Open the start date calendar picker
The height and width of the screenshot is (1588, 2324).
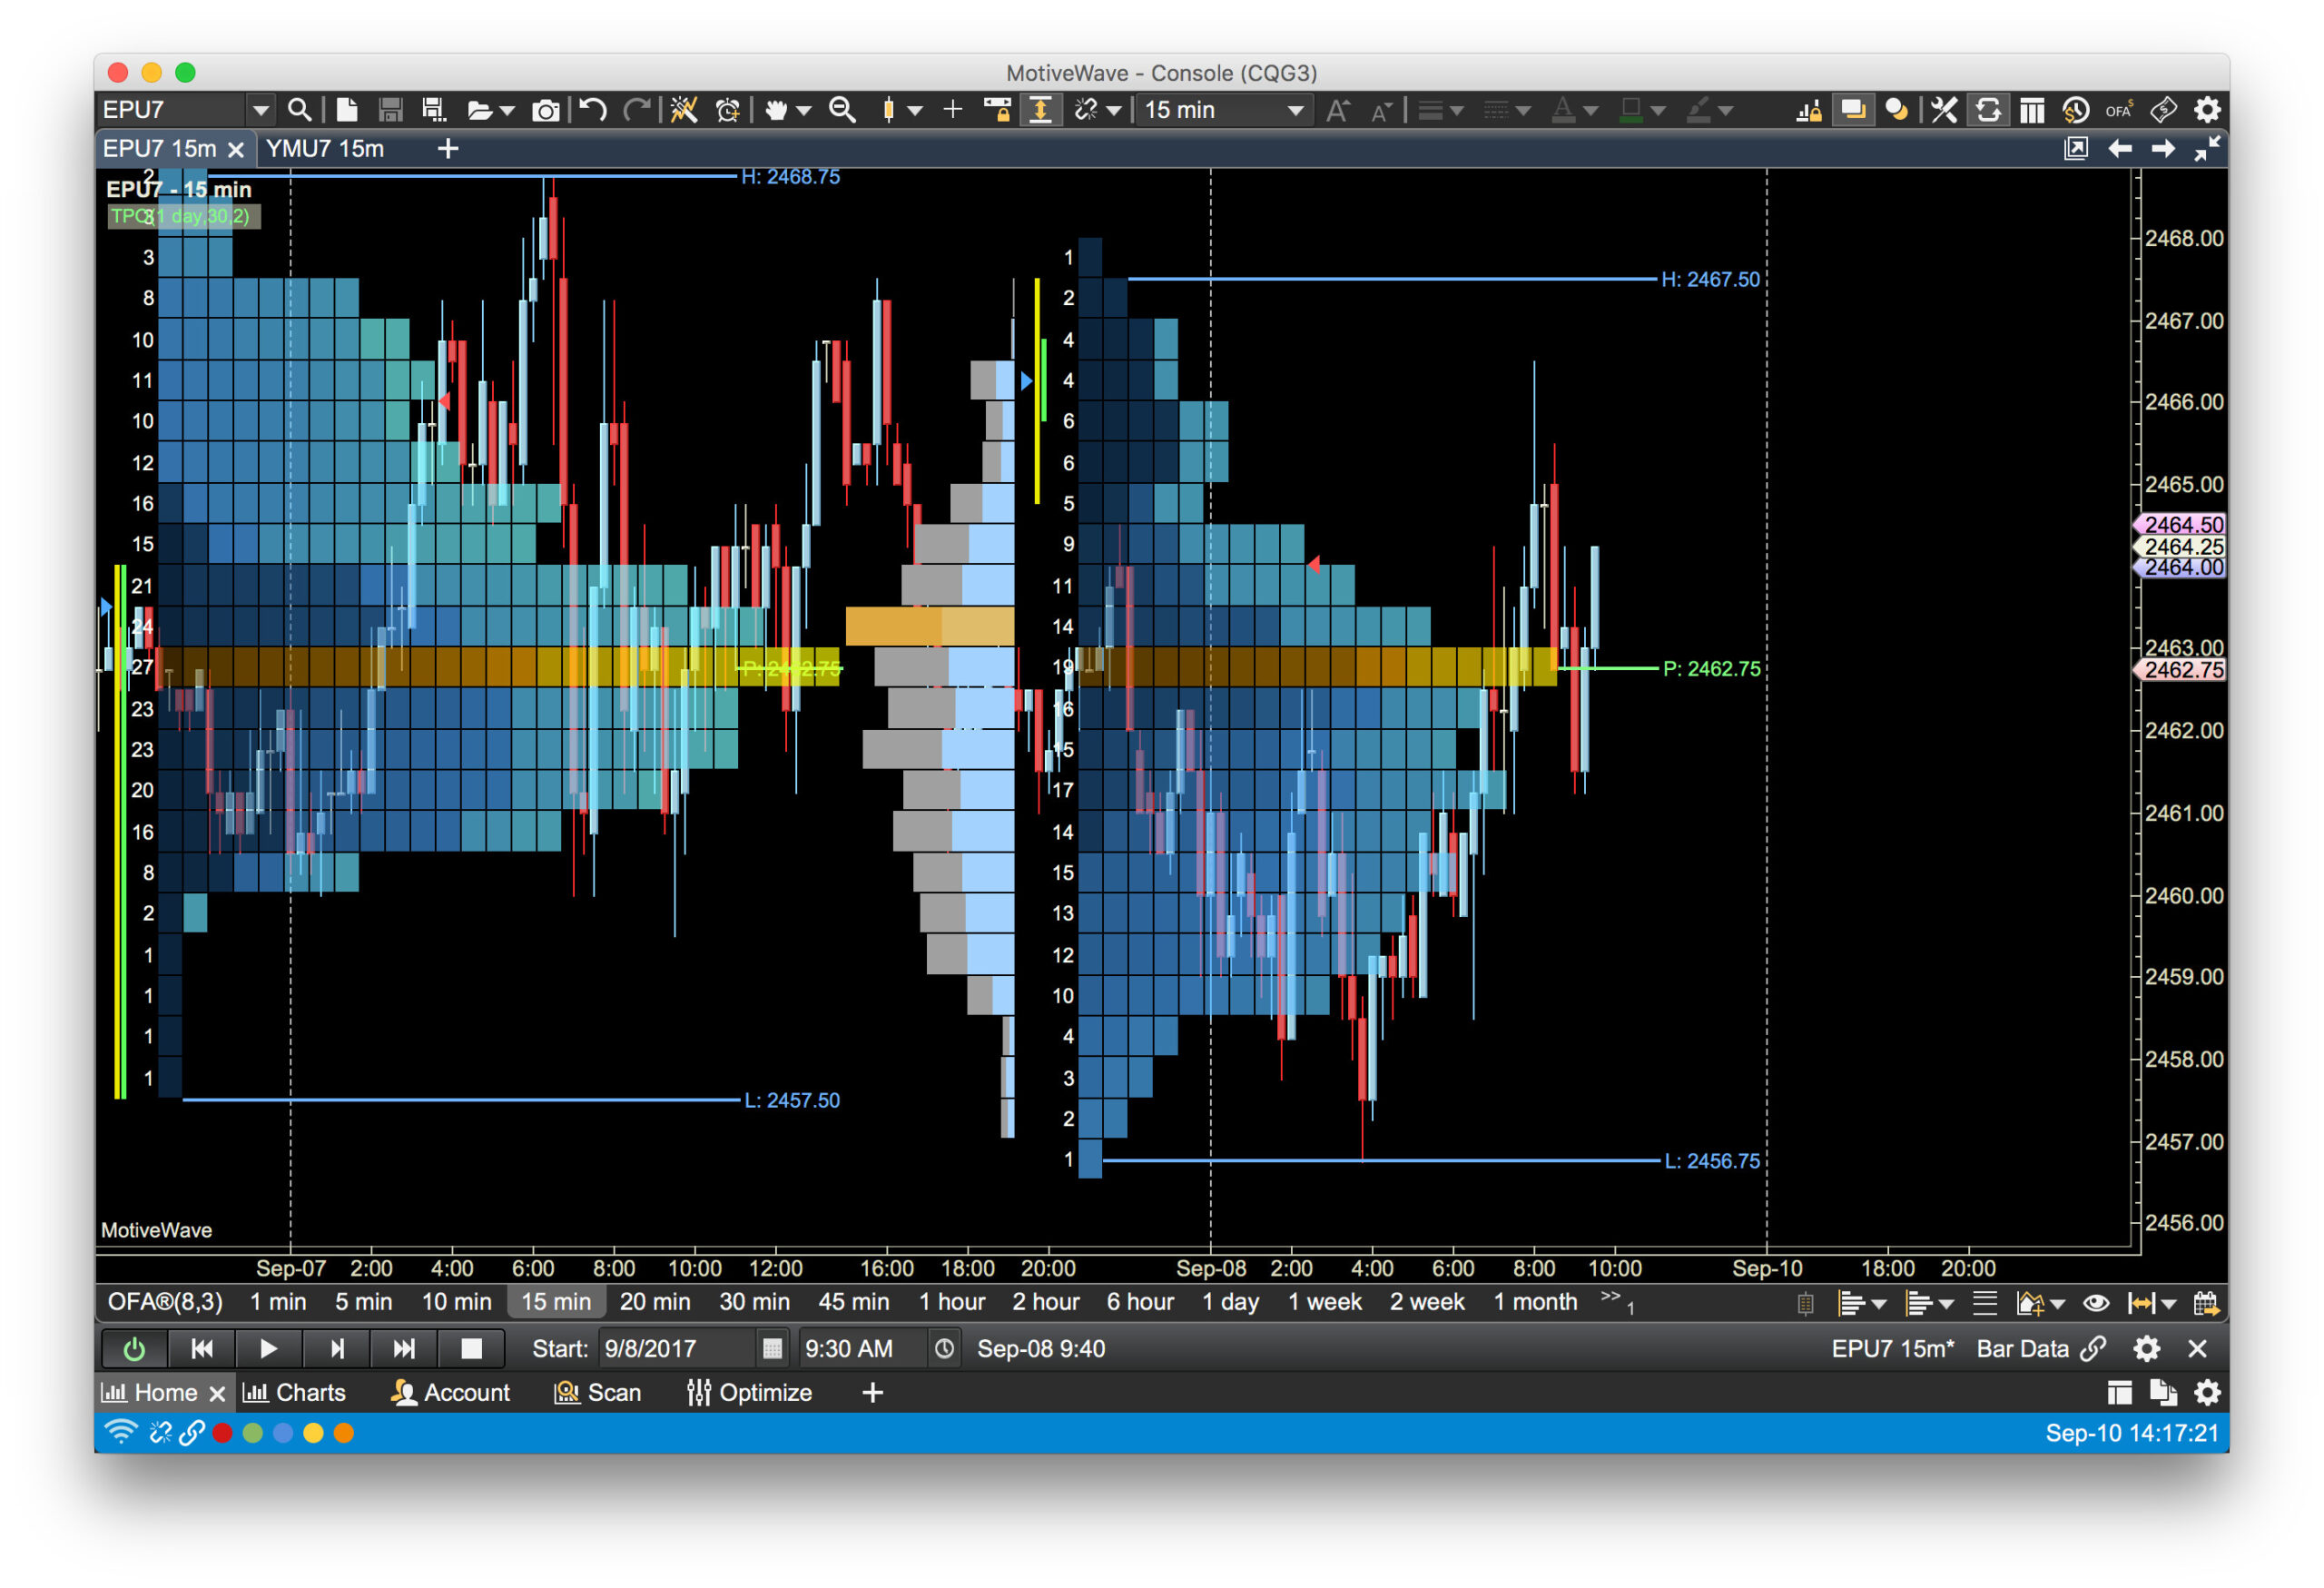pos(772,1349)
